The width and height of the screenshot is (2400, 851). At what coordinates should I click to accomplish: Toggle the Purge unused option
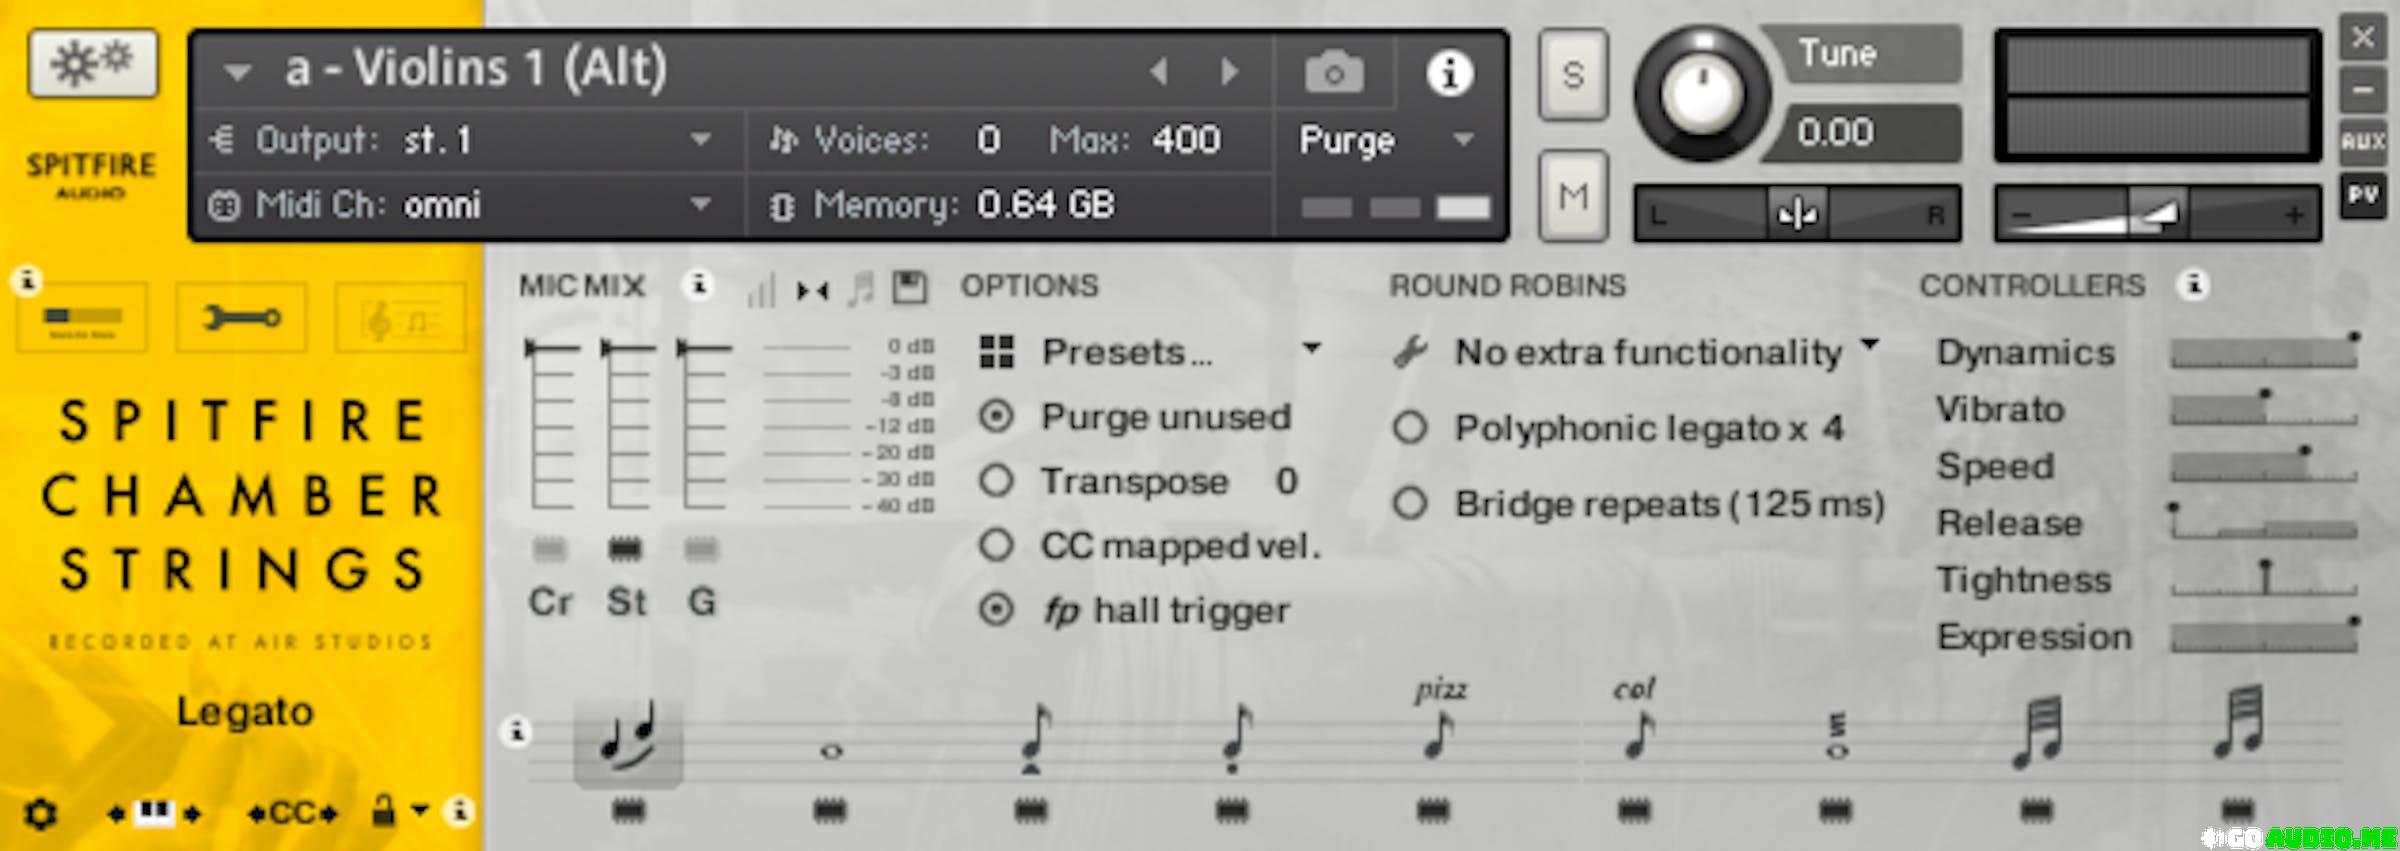[996, 416]
